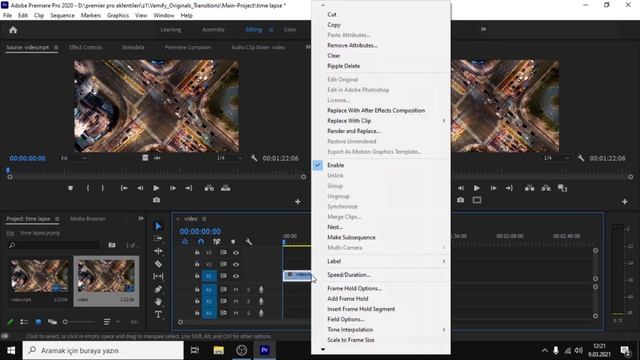The width and height of the screenshot is (640, 360).
Task: Step back one frame in Source Monitor
Action: click(x=140, y=188)
